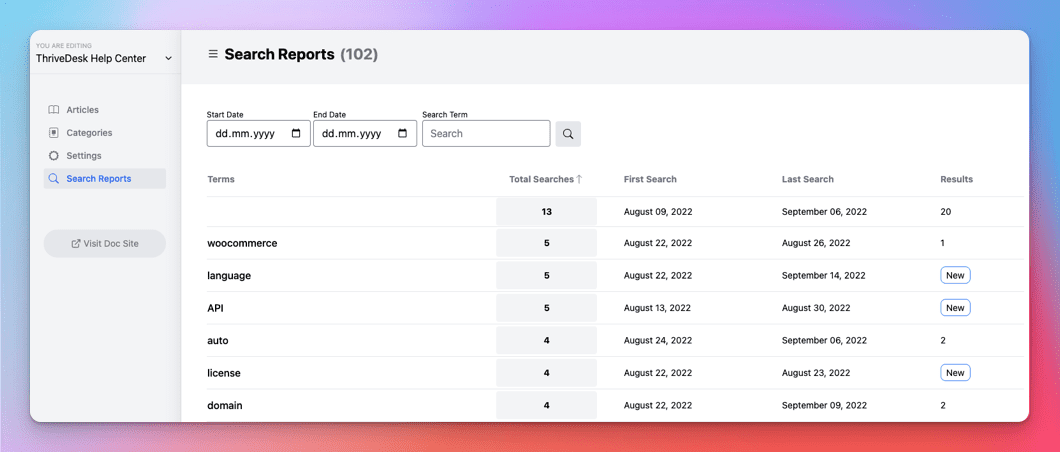Select the woocommerce search term row
Viewport: 1060px width, 452px height.
pos(615,243)
